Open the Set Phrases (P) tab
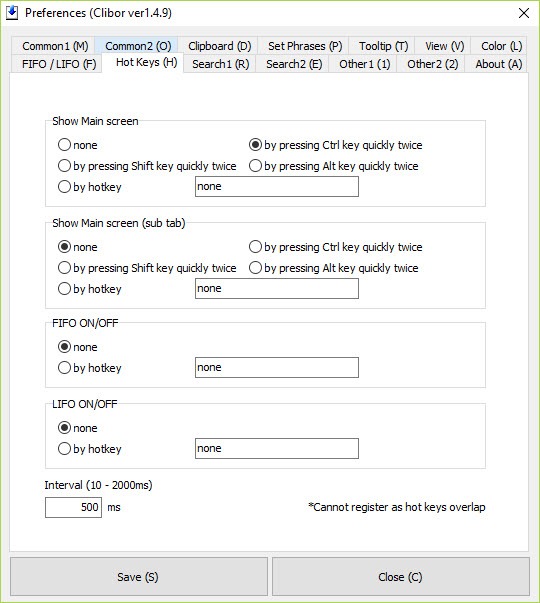The width and height of the screenshot is (540, 603). pyautogui.click(x=305, y=46)
